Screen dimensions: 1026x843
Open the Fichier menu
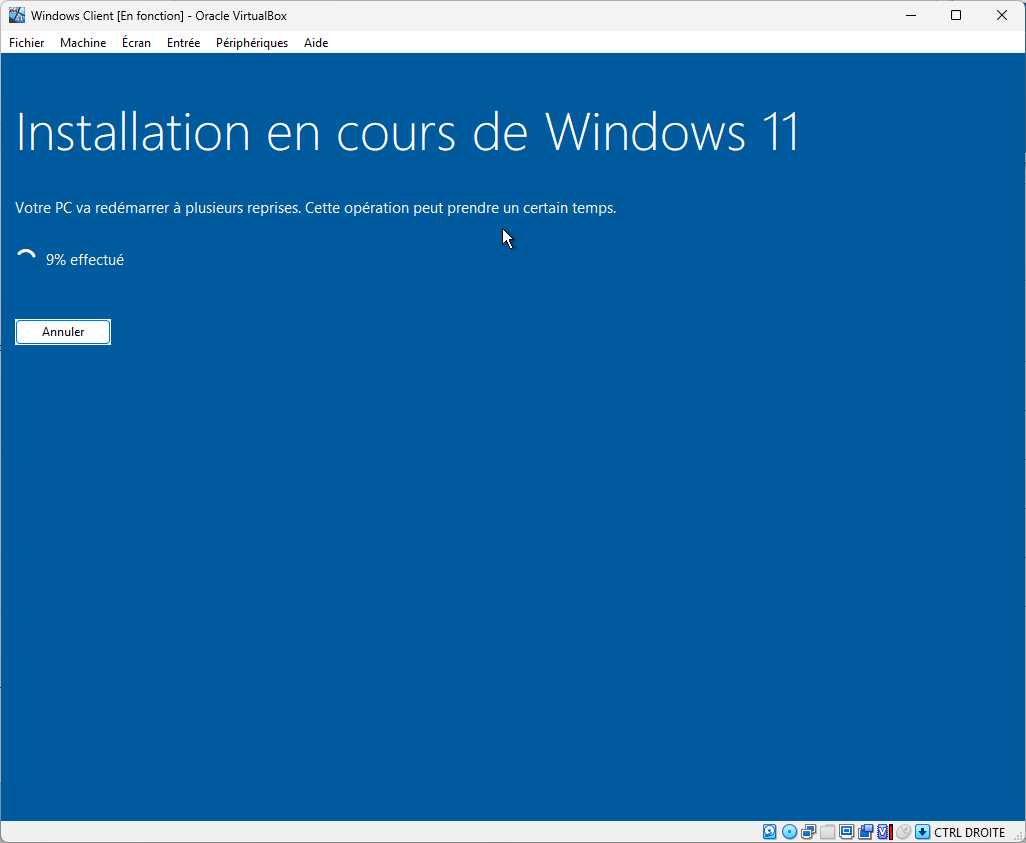pyautogui.click(x=27, y=43)
